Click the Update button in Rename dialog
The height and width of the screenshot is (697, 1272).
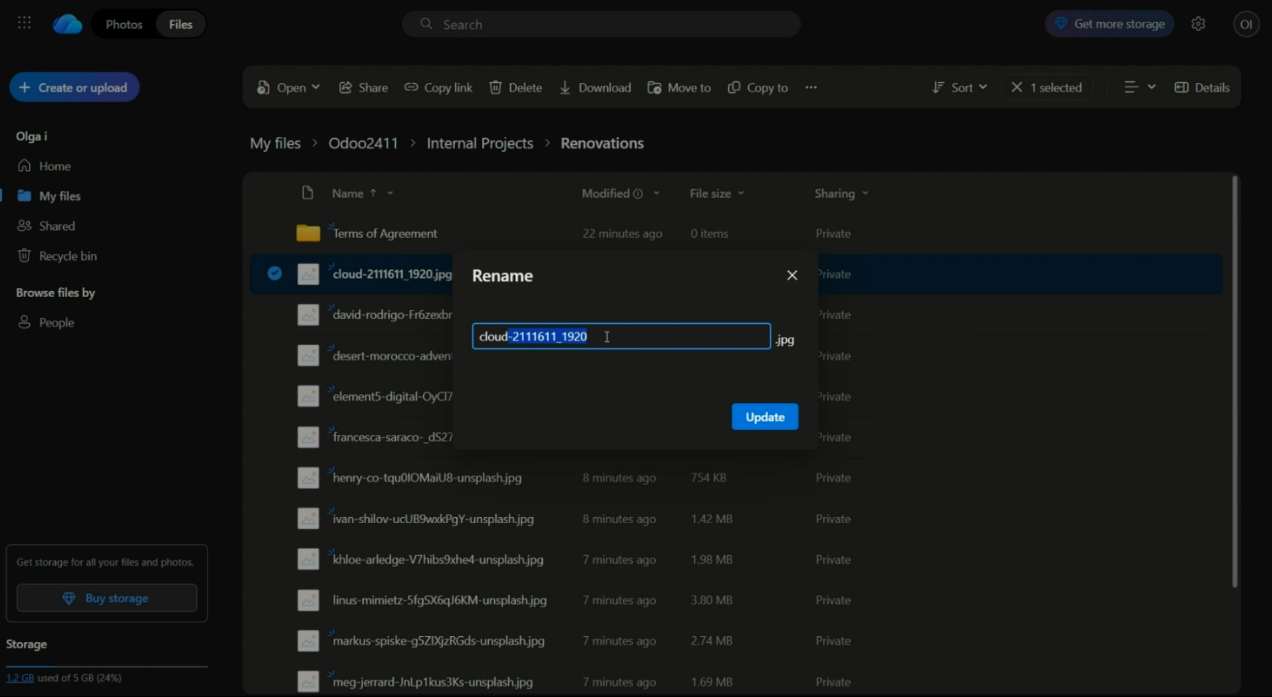coord(764,417)
